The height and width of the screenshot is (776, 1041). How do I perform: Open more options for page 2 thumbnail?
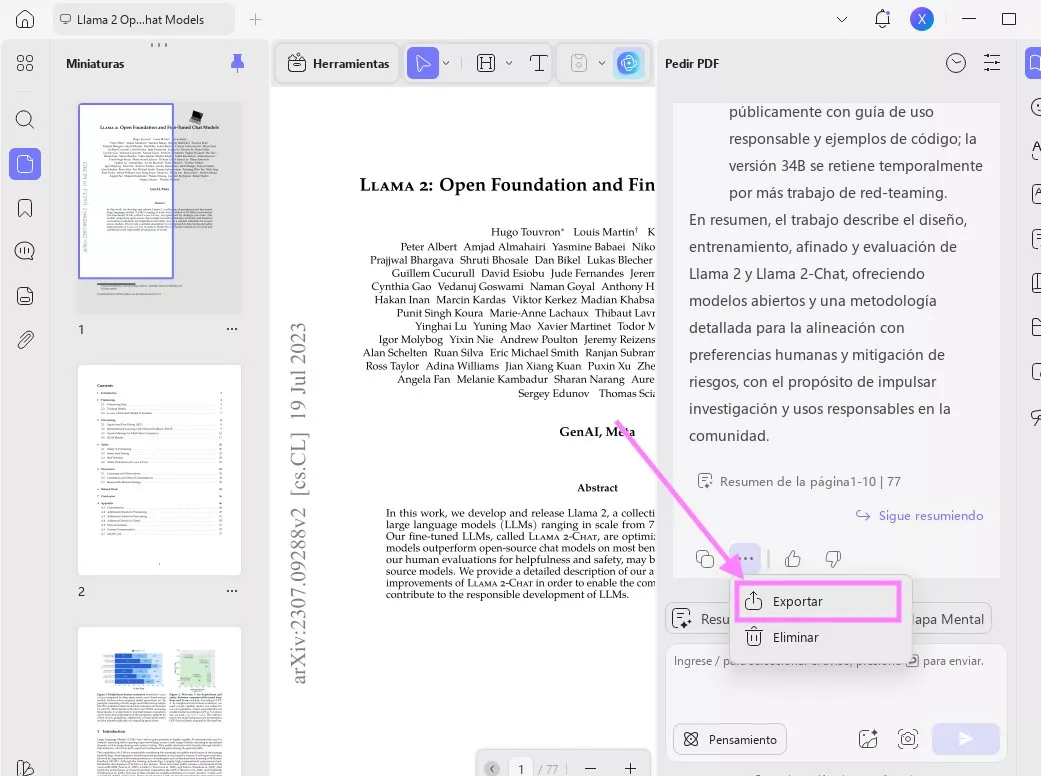(231, 591)
